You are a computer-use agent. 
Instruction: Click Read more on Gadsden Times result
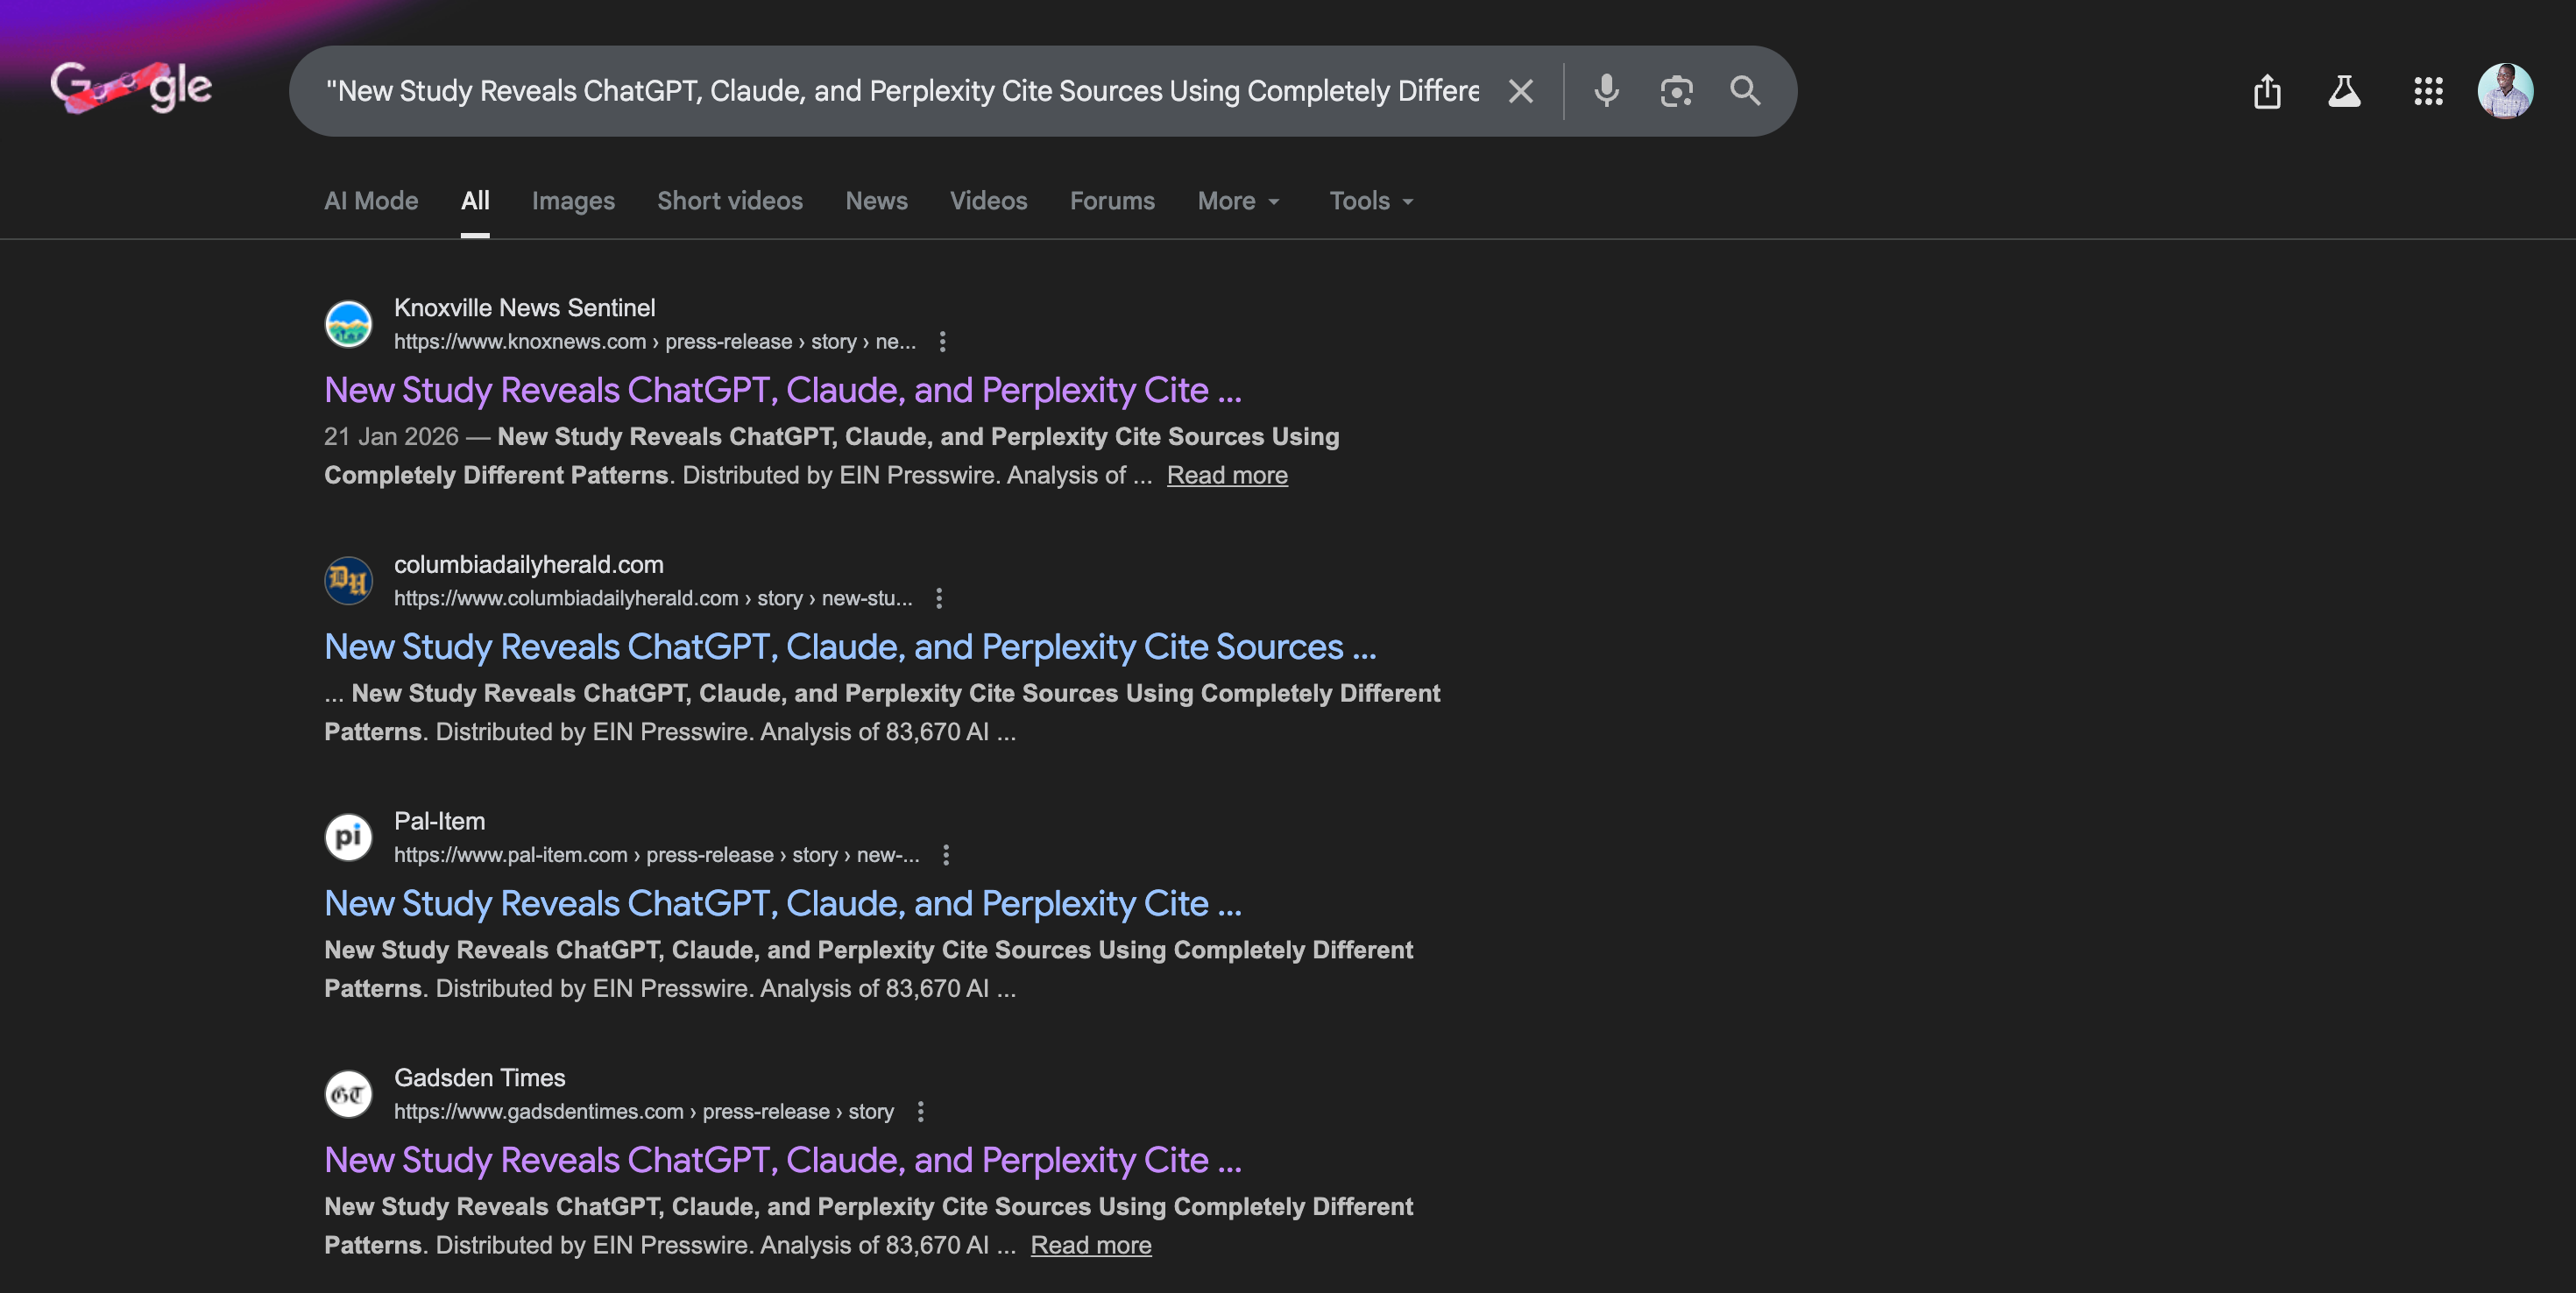pos(1091,1245)
